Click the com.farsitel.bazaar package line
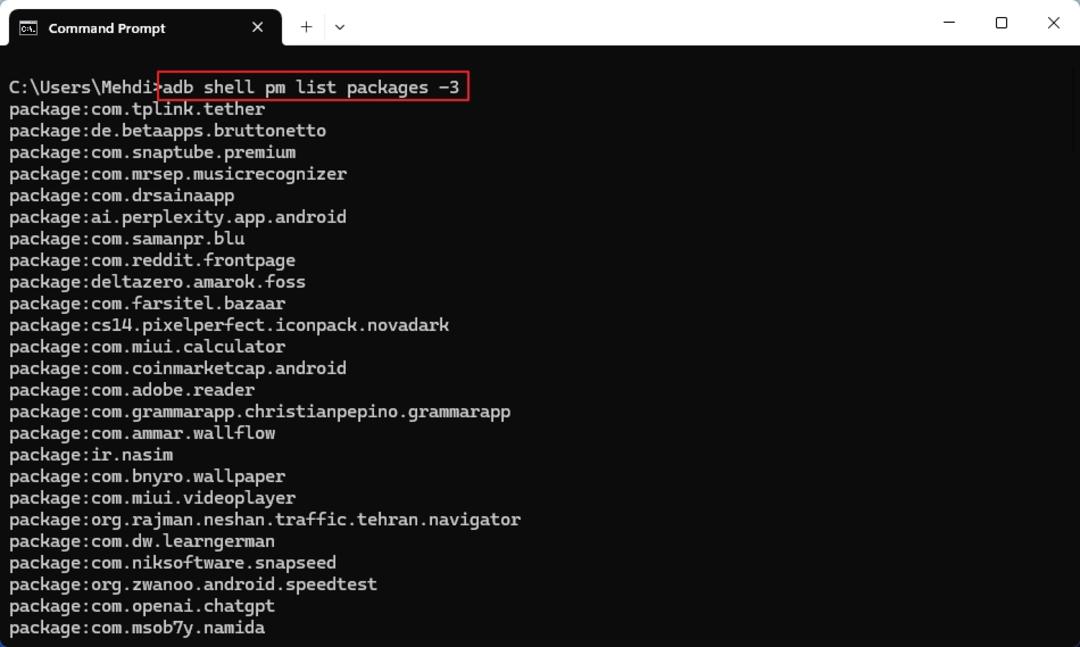The height and width of the screenshot is (647, 1080). tap(147, 303)
